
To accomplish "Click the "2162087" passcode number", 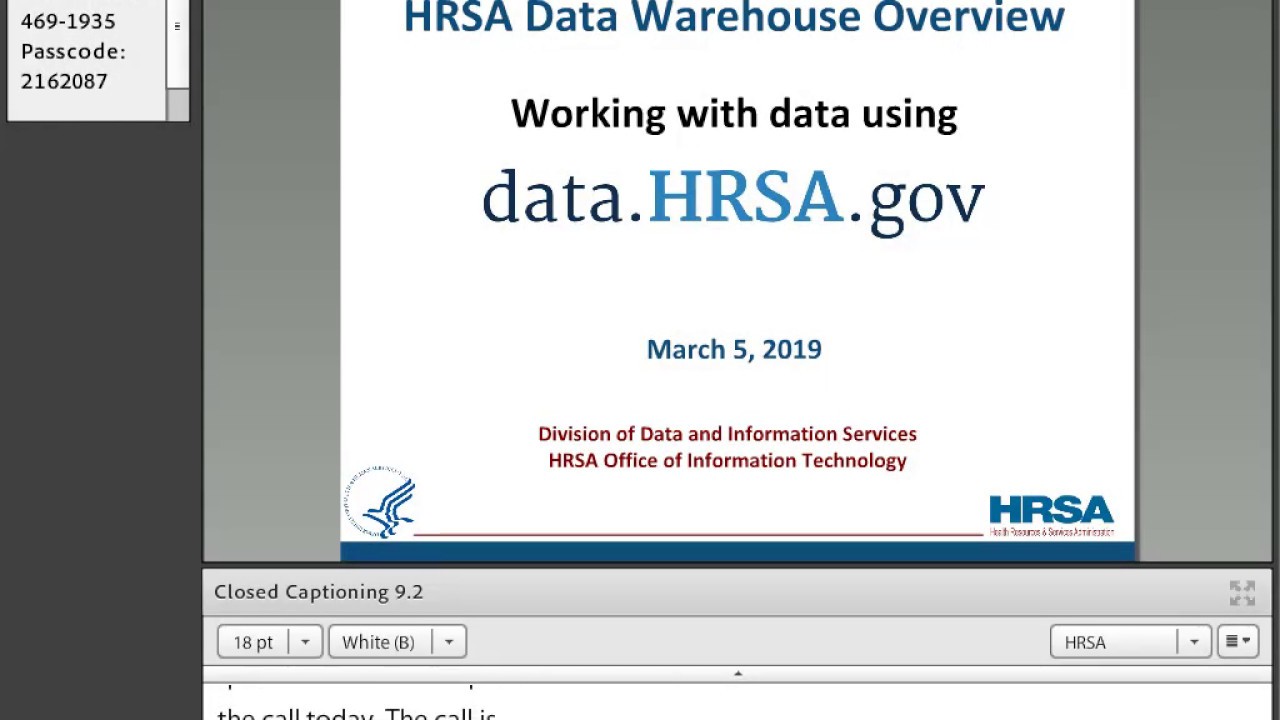I will point(64,81).
